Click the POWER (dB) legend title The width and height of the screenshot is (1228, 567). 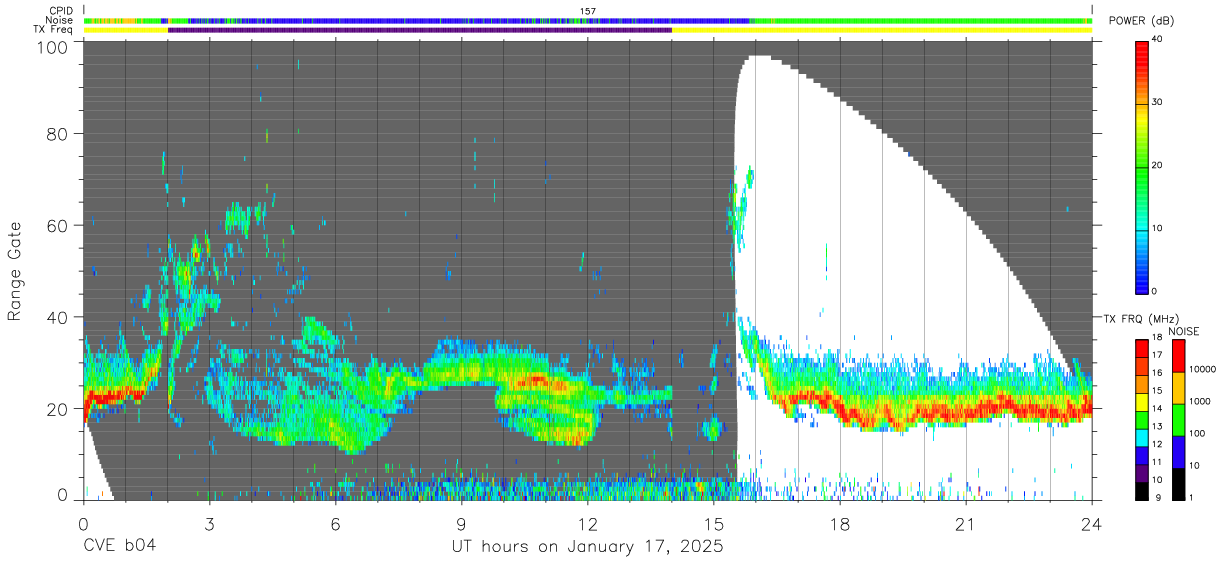[x=1141, y=21]
